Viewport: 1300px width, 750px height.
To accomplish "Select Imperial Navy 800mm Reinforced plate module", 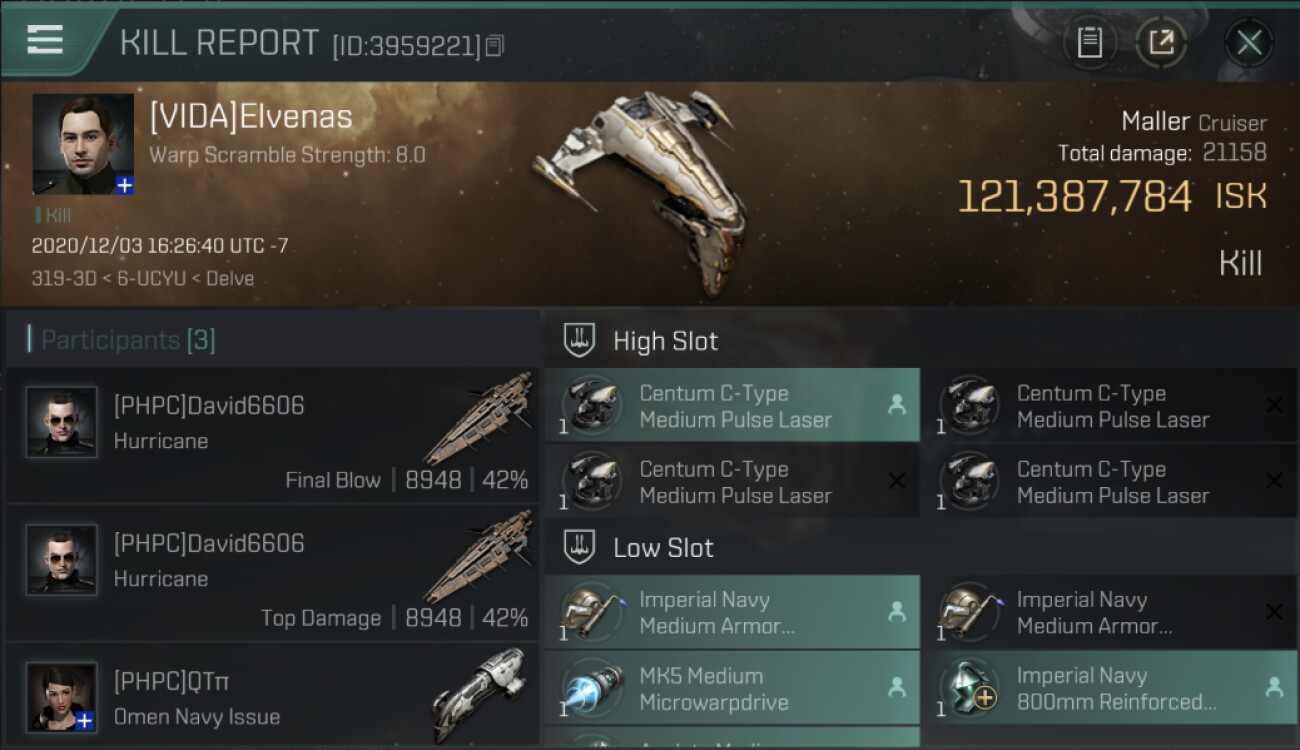I will pyautogui.click(x=1109, y=688).
